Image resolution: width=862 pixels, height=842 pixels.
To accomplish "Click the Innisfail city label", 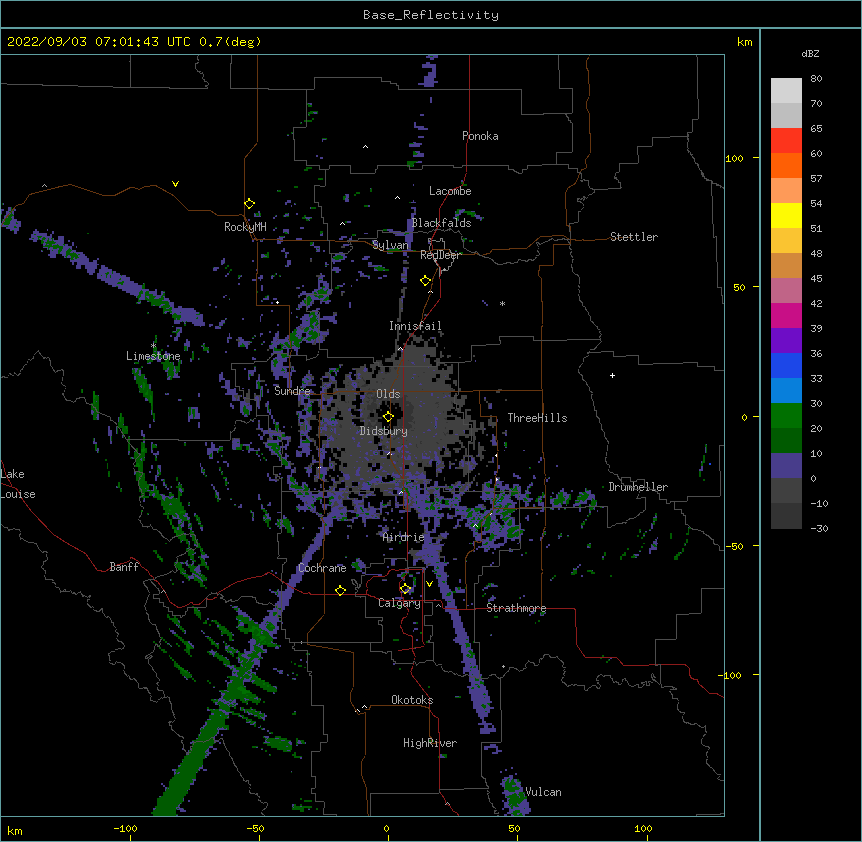I will tap(415, 326).
